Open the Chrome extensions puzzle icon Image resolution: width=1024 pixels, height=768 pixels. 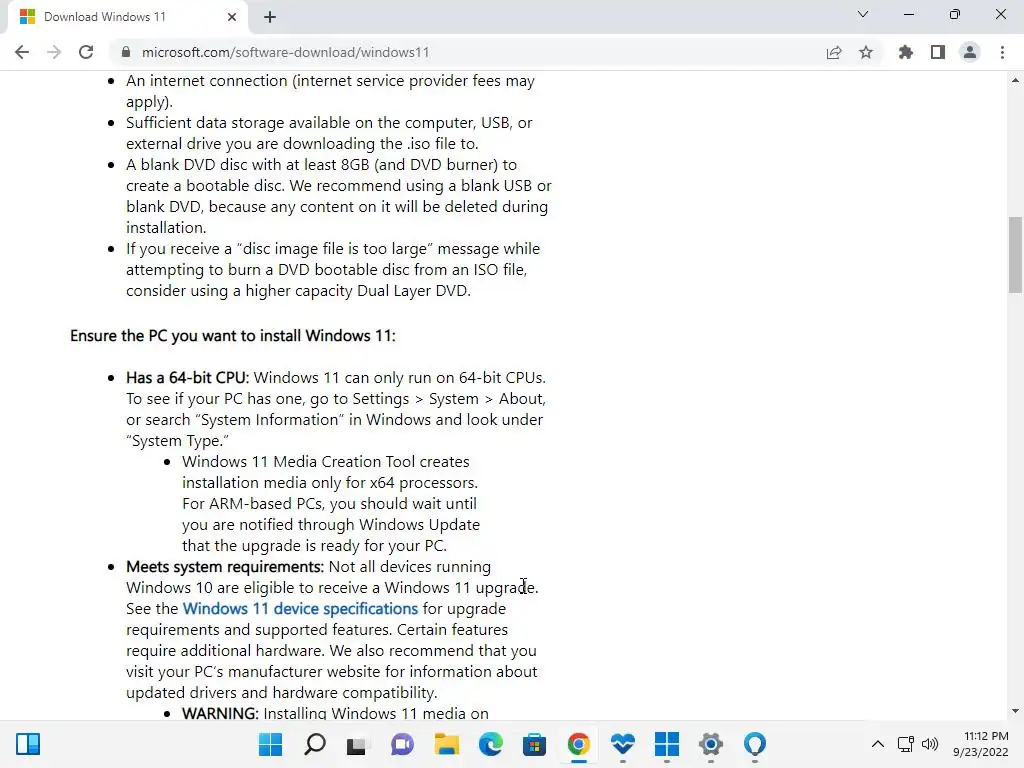click(906, 52)
